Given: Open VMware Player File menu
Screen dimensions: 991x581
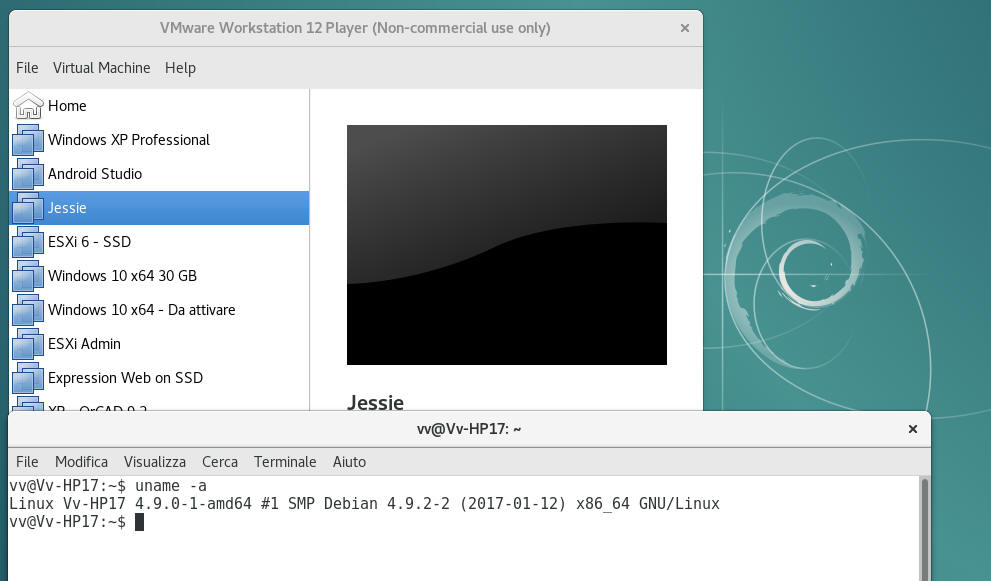Looking at the screenshot, I should (x=27, y=68).
